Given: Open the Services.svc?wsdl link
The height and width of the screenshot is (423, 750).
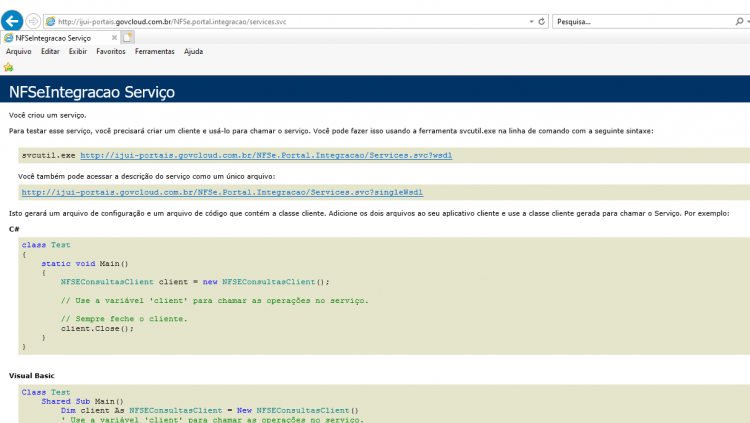Looking at the screenshot, I should pyautogui.click(x=266, y=155).
